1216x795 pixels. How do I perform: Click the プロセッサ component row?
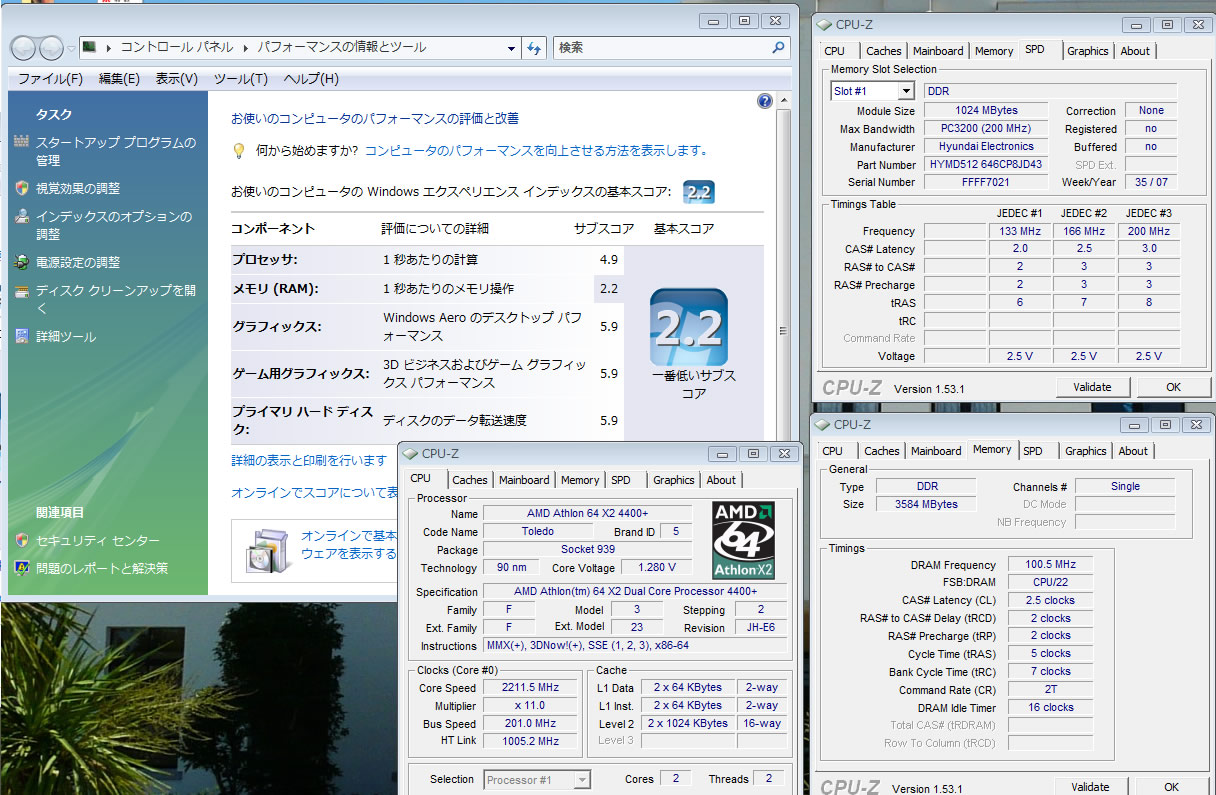(427, 260)
